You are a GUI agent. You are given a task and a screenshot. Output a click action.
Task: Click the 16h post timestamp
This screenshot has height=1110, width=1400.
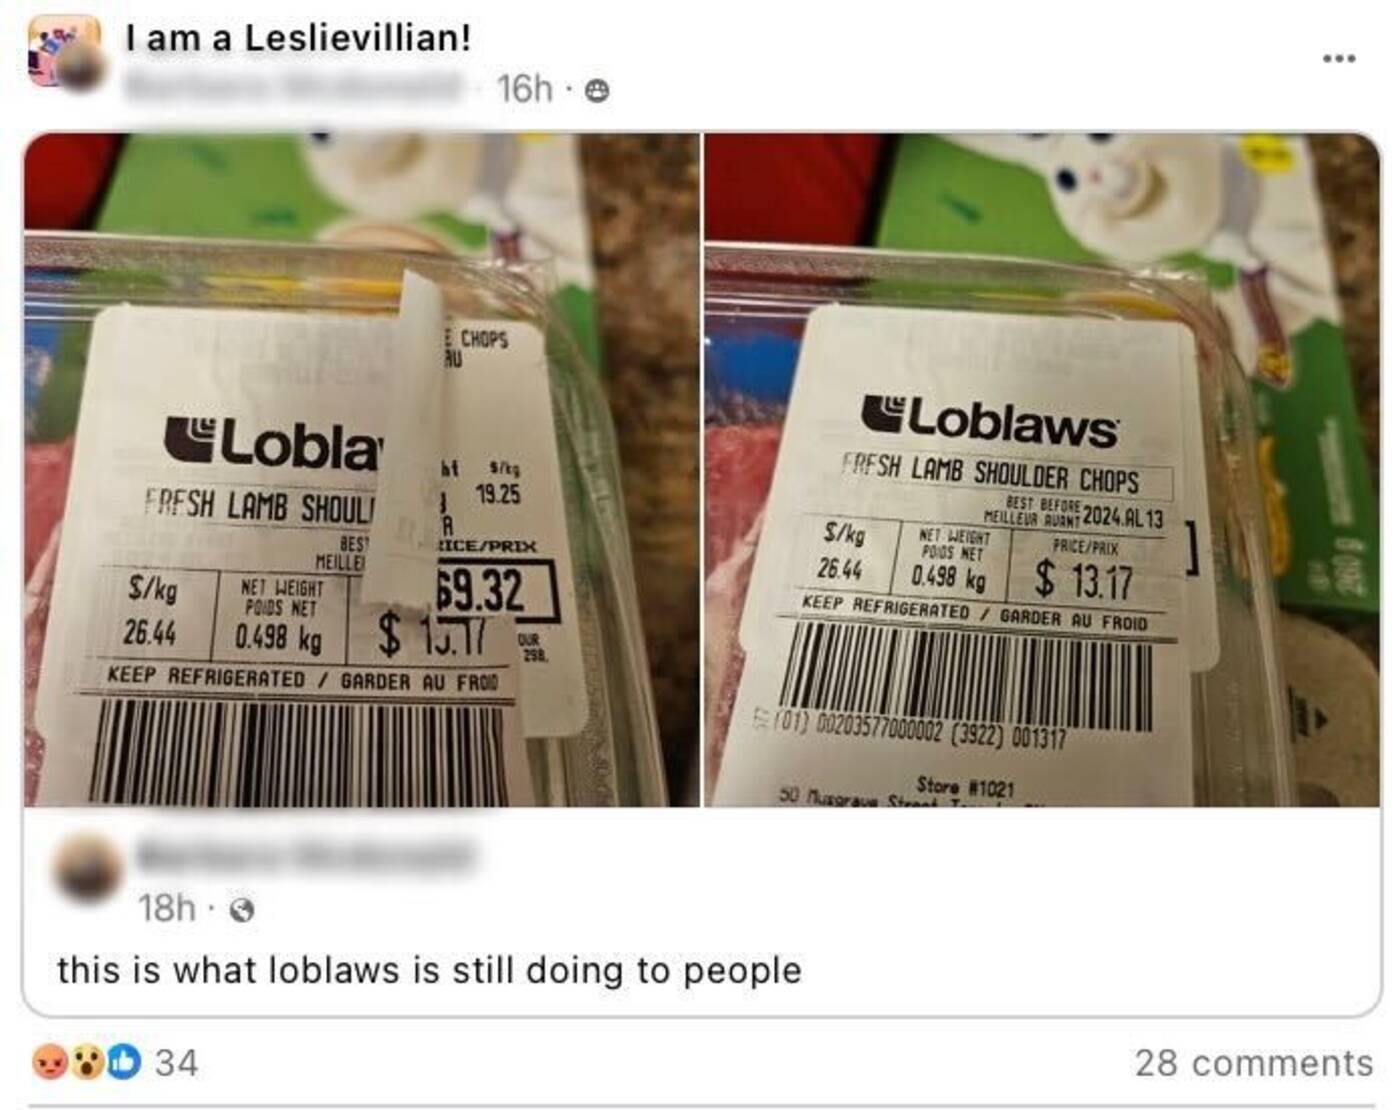pos(524,89)
